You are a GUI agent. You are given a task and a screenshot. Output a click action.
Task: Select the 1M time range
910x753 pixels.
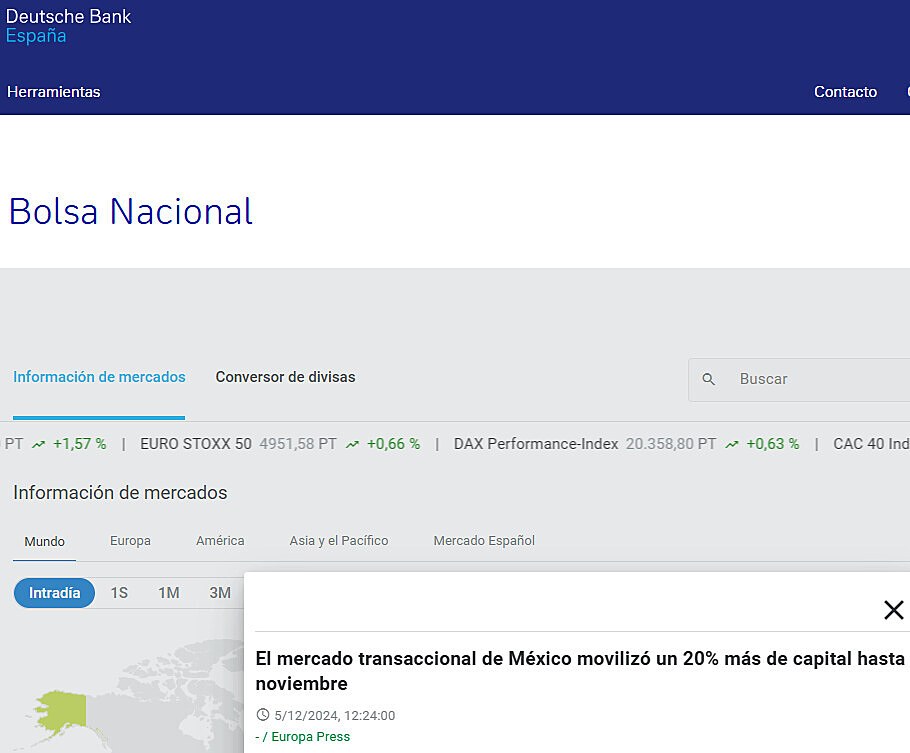(x=168, y=593)
